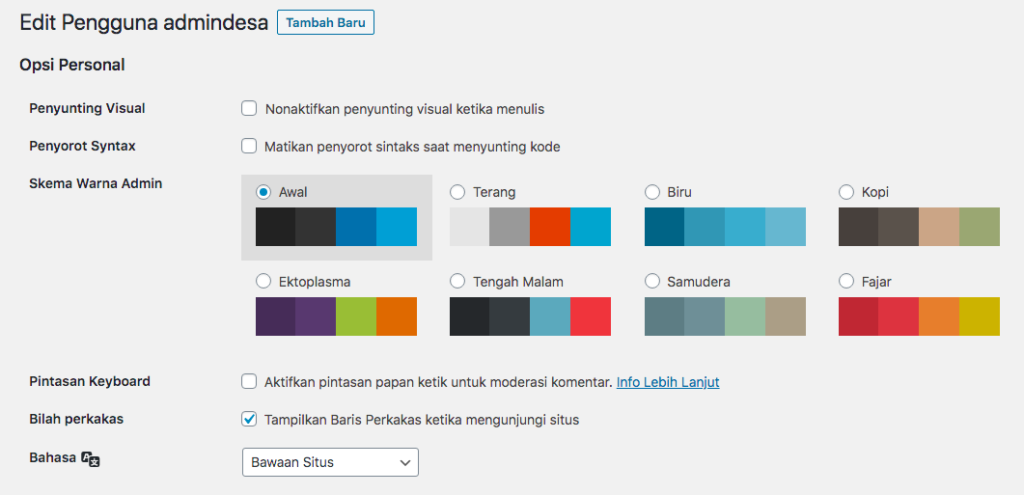This screenshot has height=495, width=1024.
Task: Click the Tengah Malam red swatch
Action: 590,317
